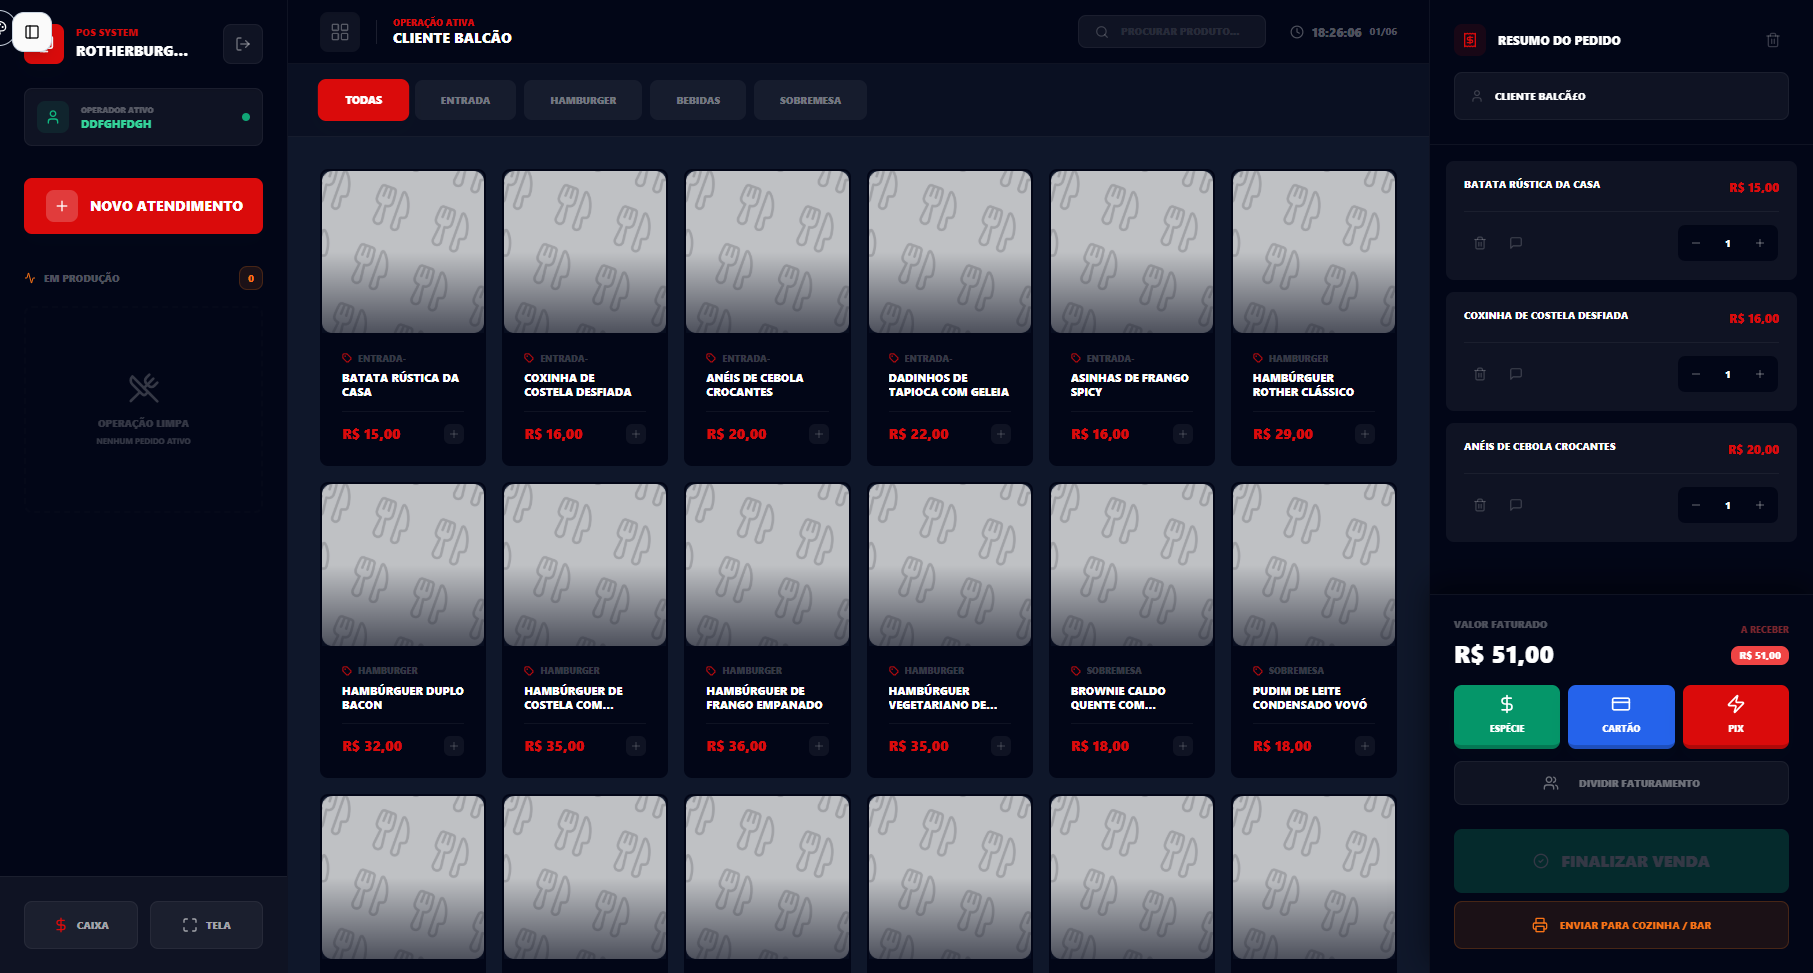
Task: Add a note to Batata Rústica item
Action: pos(1516,243)
